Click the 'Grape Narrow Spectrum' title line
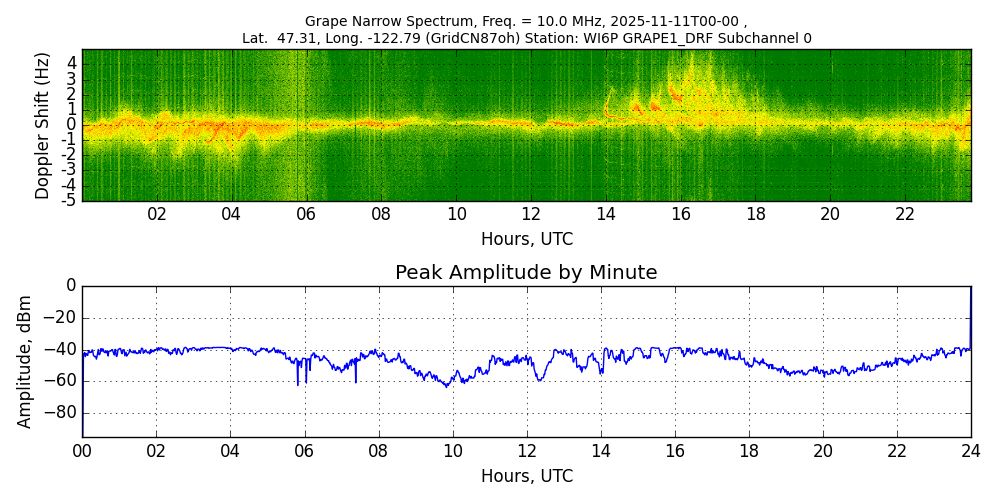Screen dimensions: 1000x500 [x=526, y=21]
